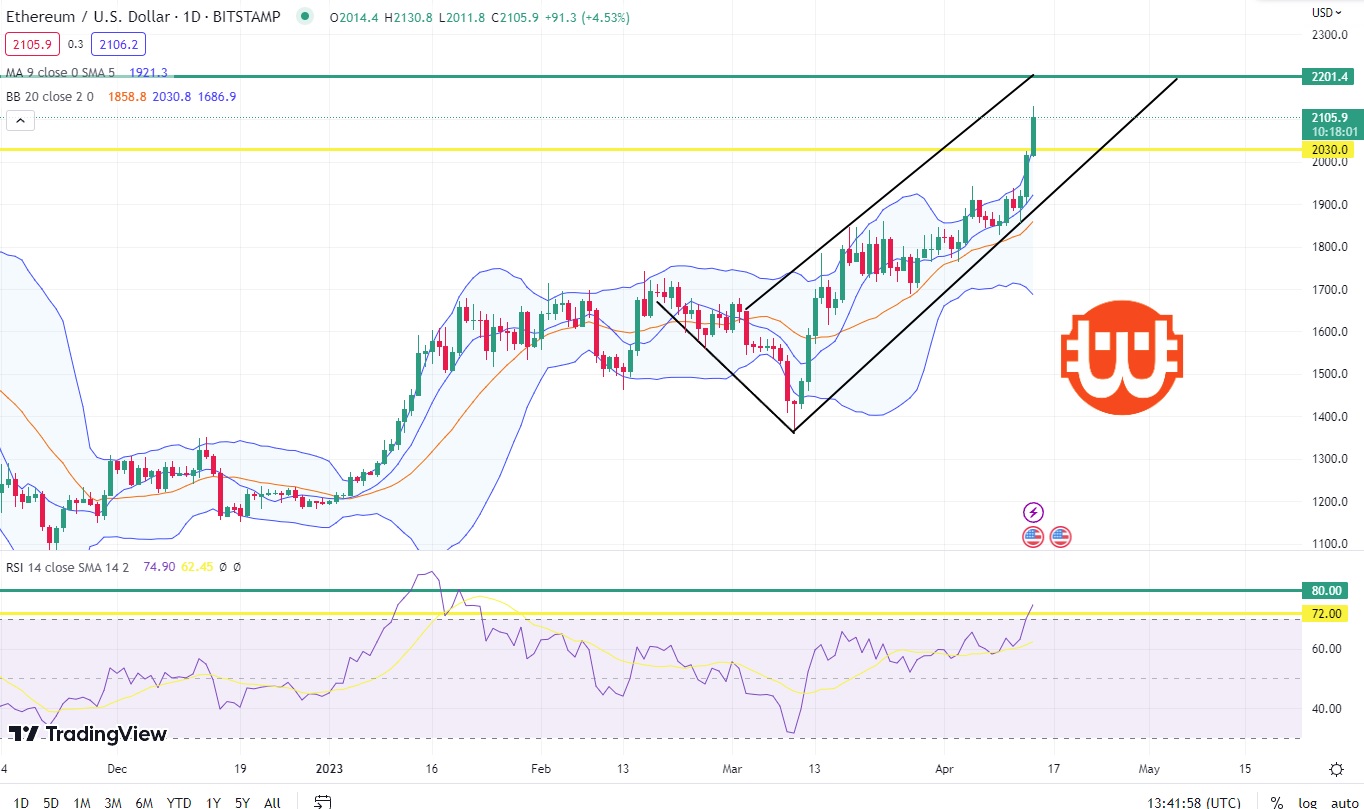The height and width of the screenshot is (809, 1364).
Task: Select the 3M time range
Action: tap(113, 802)
